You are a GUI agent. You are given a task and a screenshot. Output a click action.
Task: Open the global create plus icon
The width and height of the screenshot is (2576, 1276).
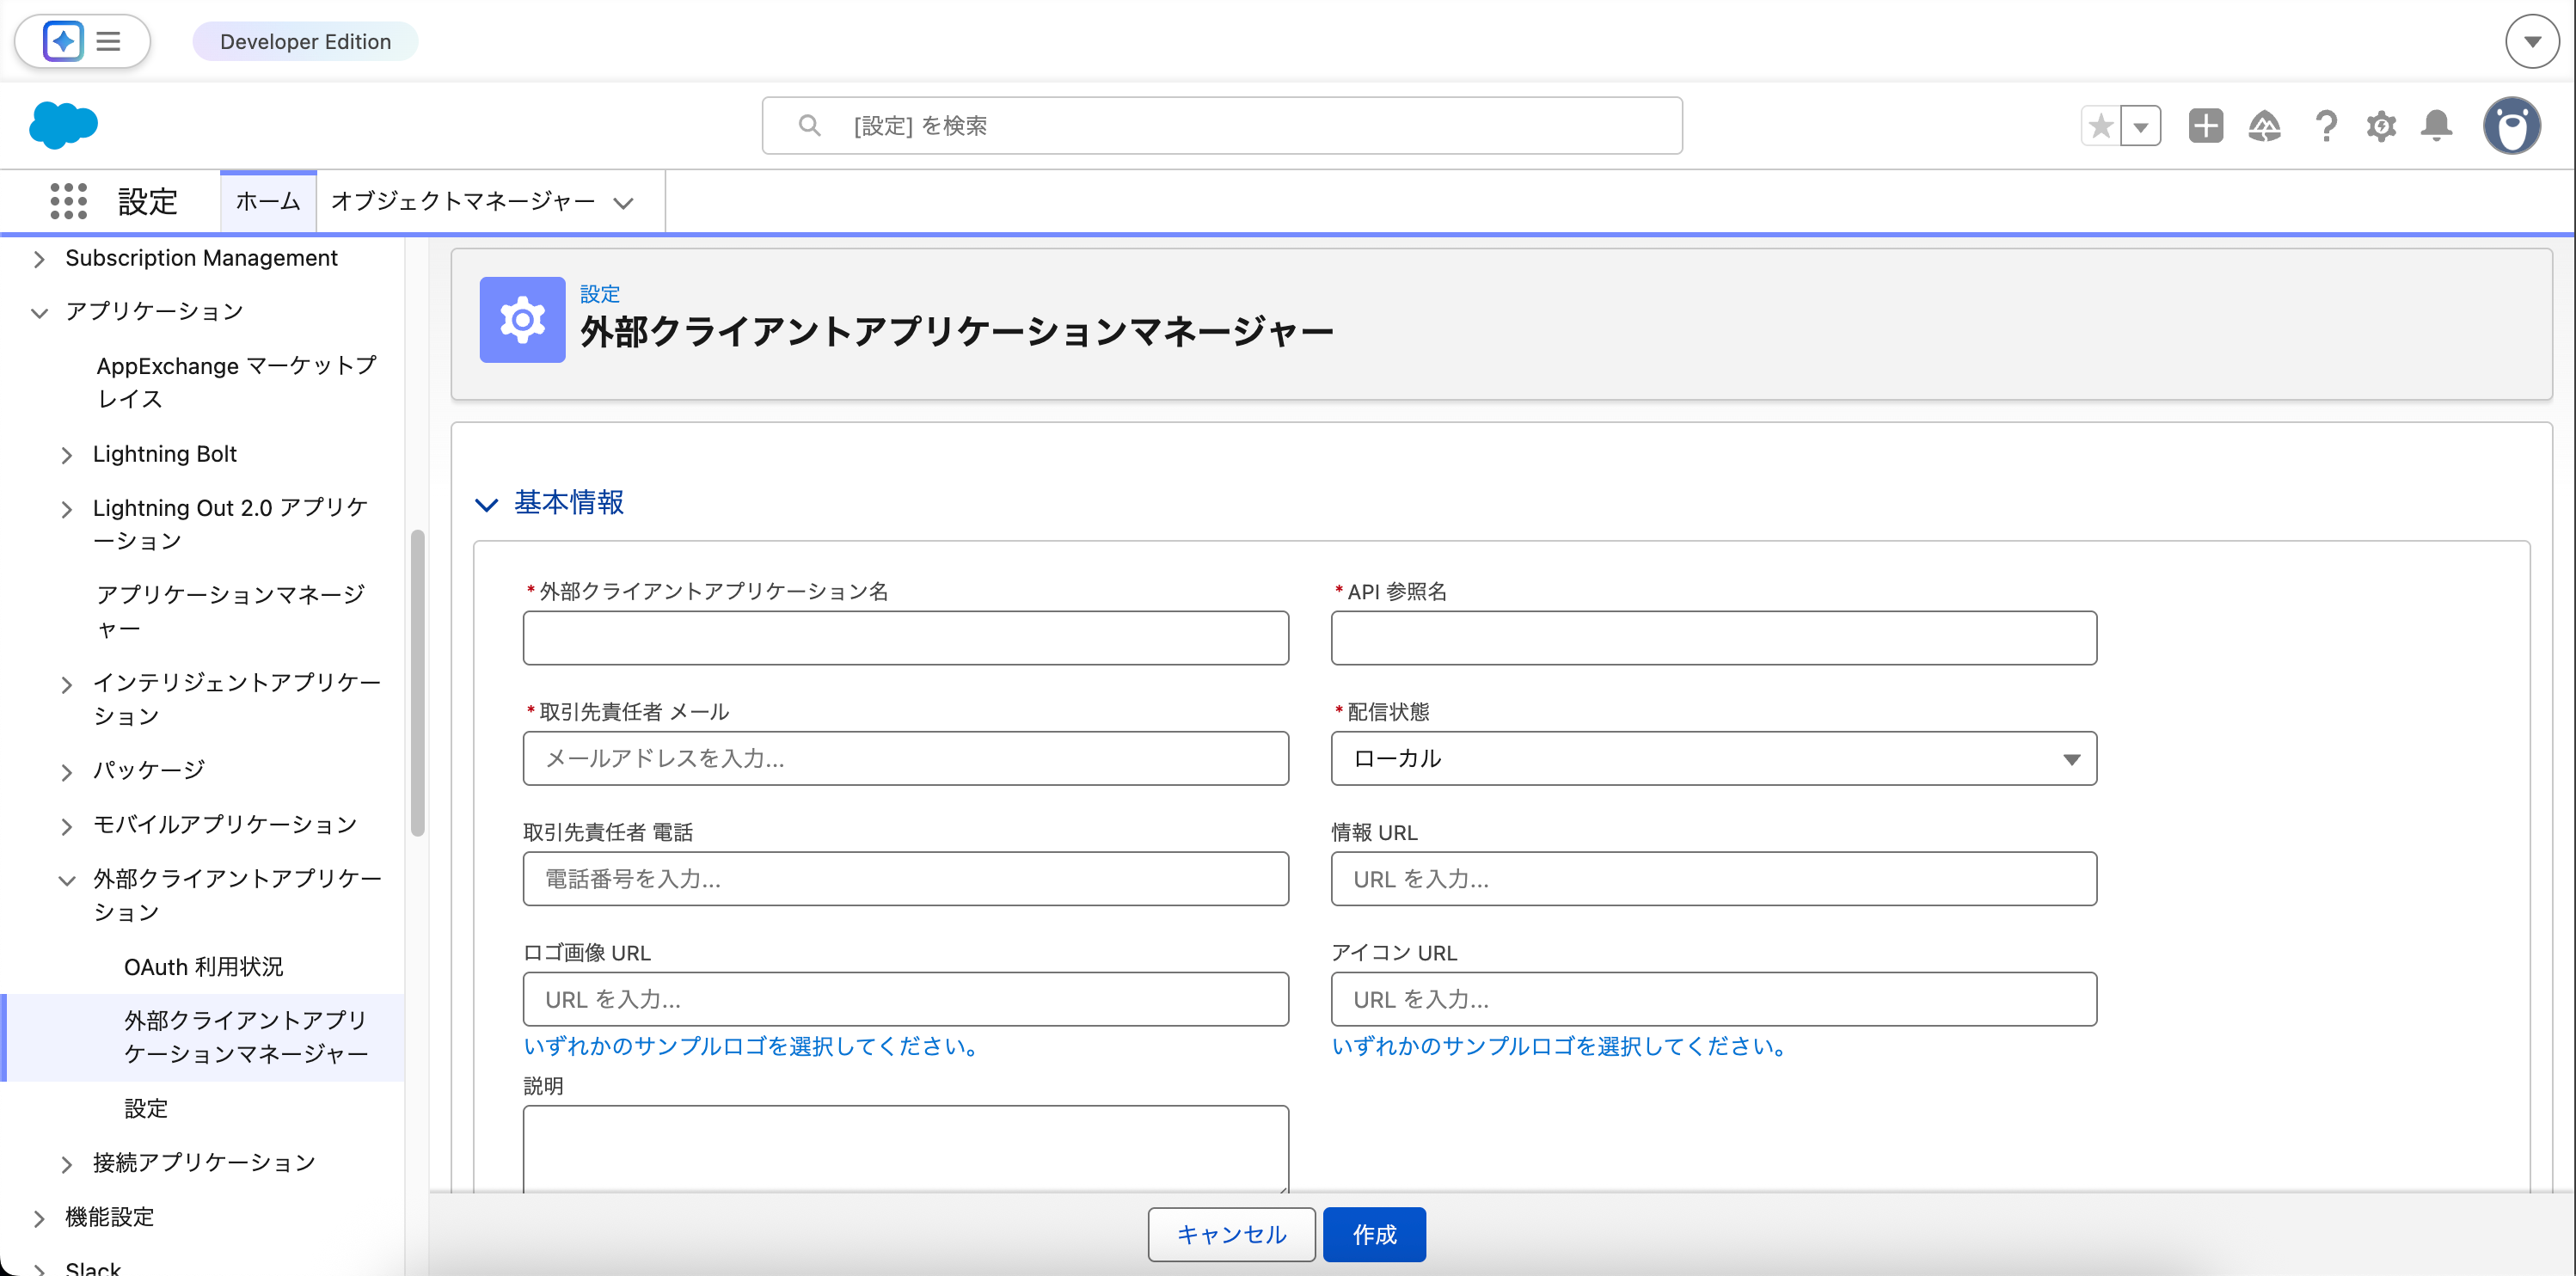(x=2205, y=126)
